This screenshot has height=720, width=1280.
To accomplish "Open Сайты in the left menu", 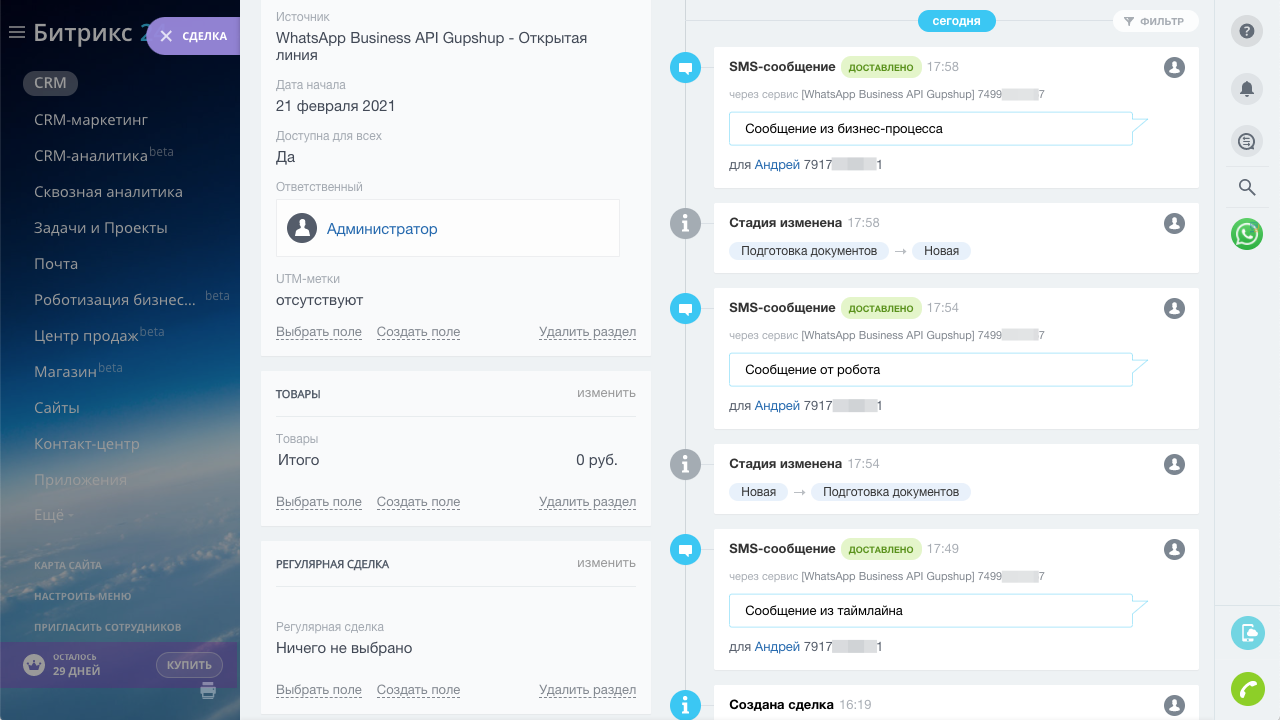I will click(x=57, y=408).
